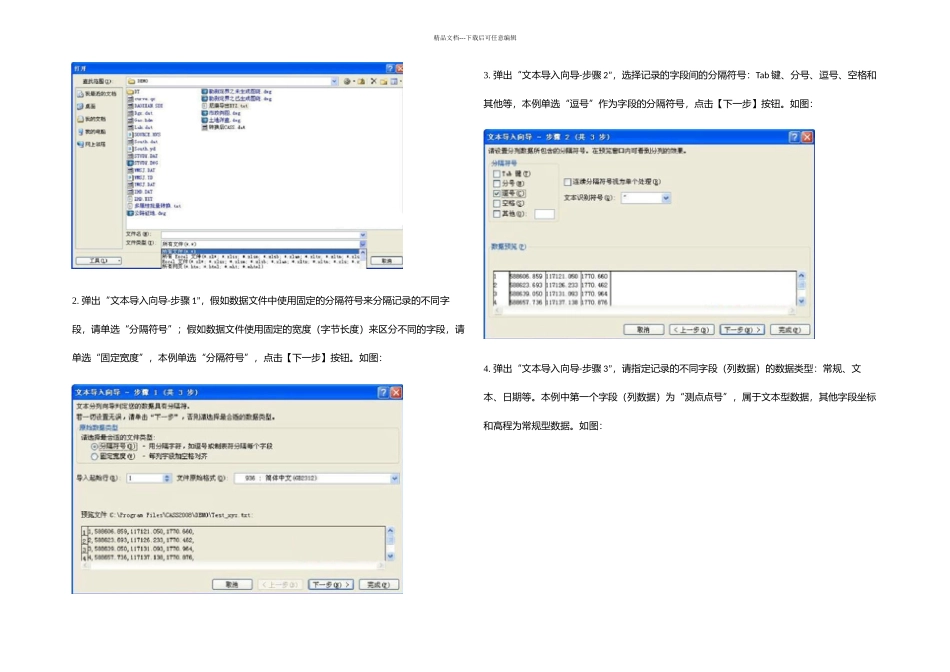Expand the 文件原始格式 encoding dropdown
950x672 pixels.
pyautogui.click(x=394, y=479)
